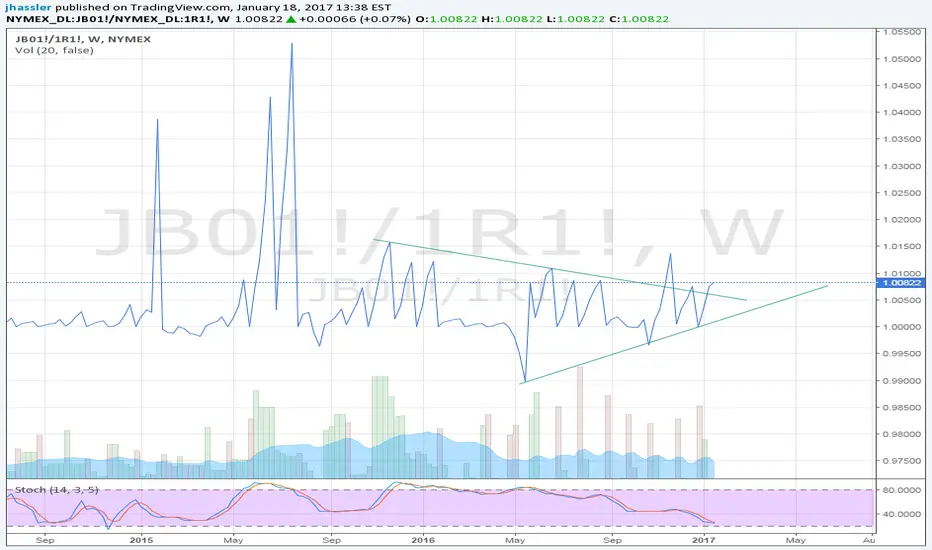This screenshot has height=550, width=932.
Task: Open the jhassler author link
Action: tap(28, 7)
